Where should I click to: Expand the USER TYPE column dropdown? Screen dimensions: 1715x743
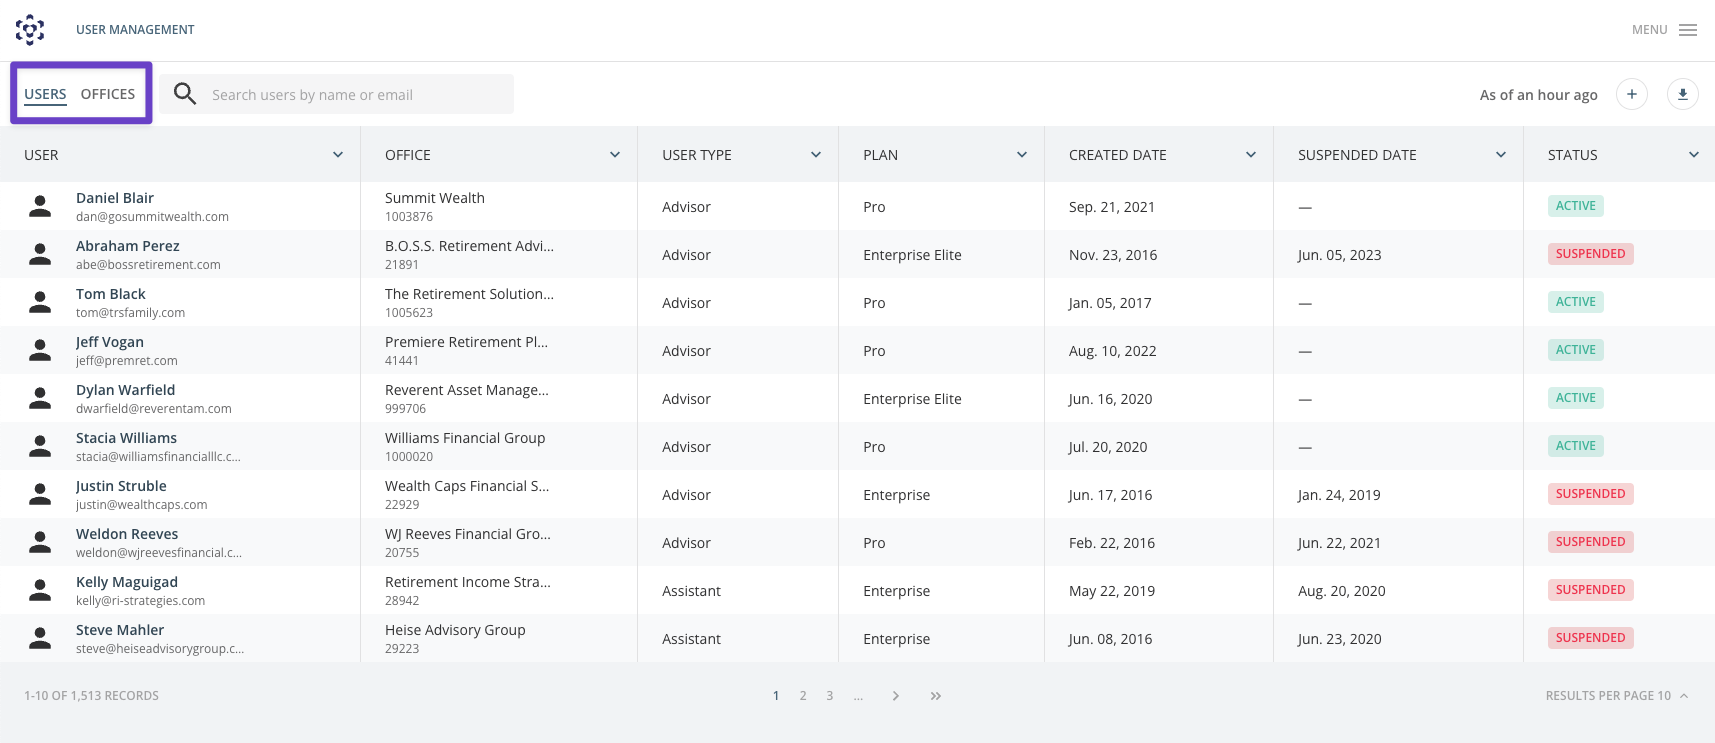(816, 155)
